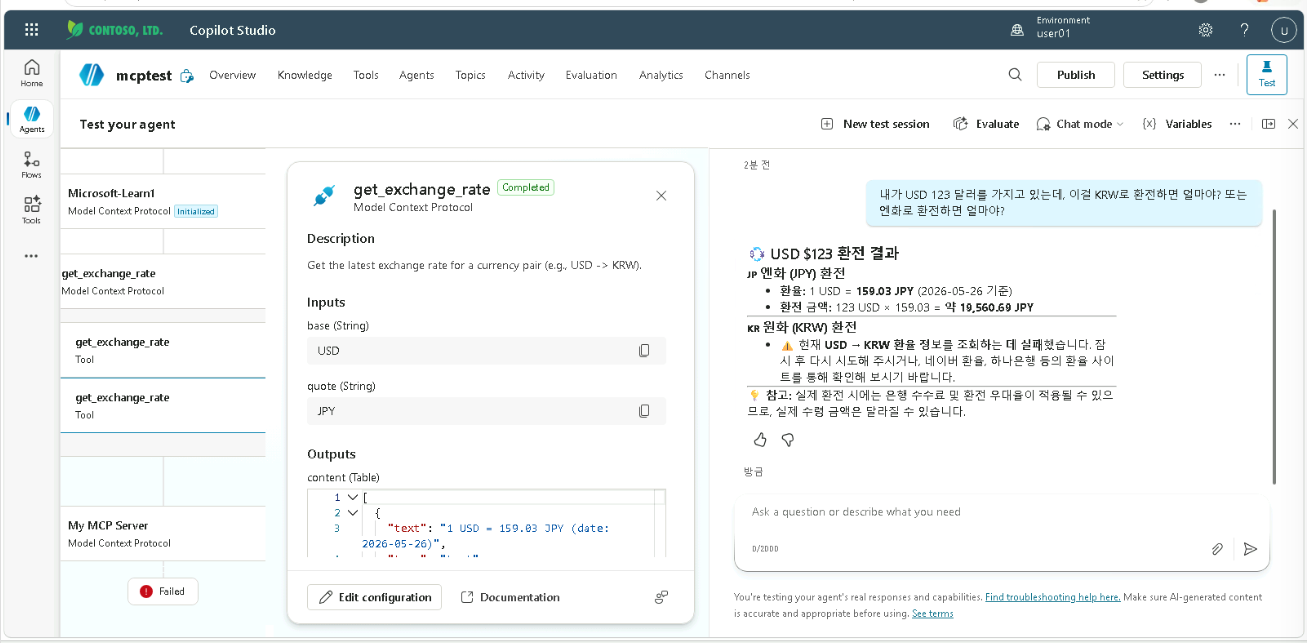1307x643 pixels.
Task: Open the Knowledge tab
Action: pyautogui.click(x=305, y=75)
